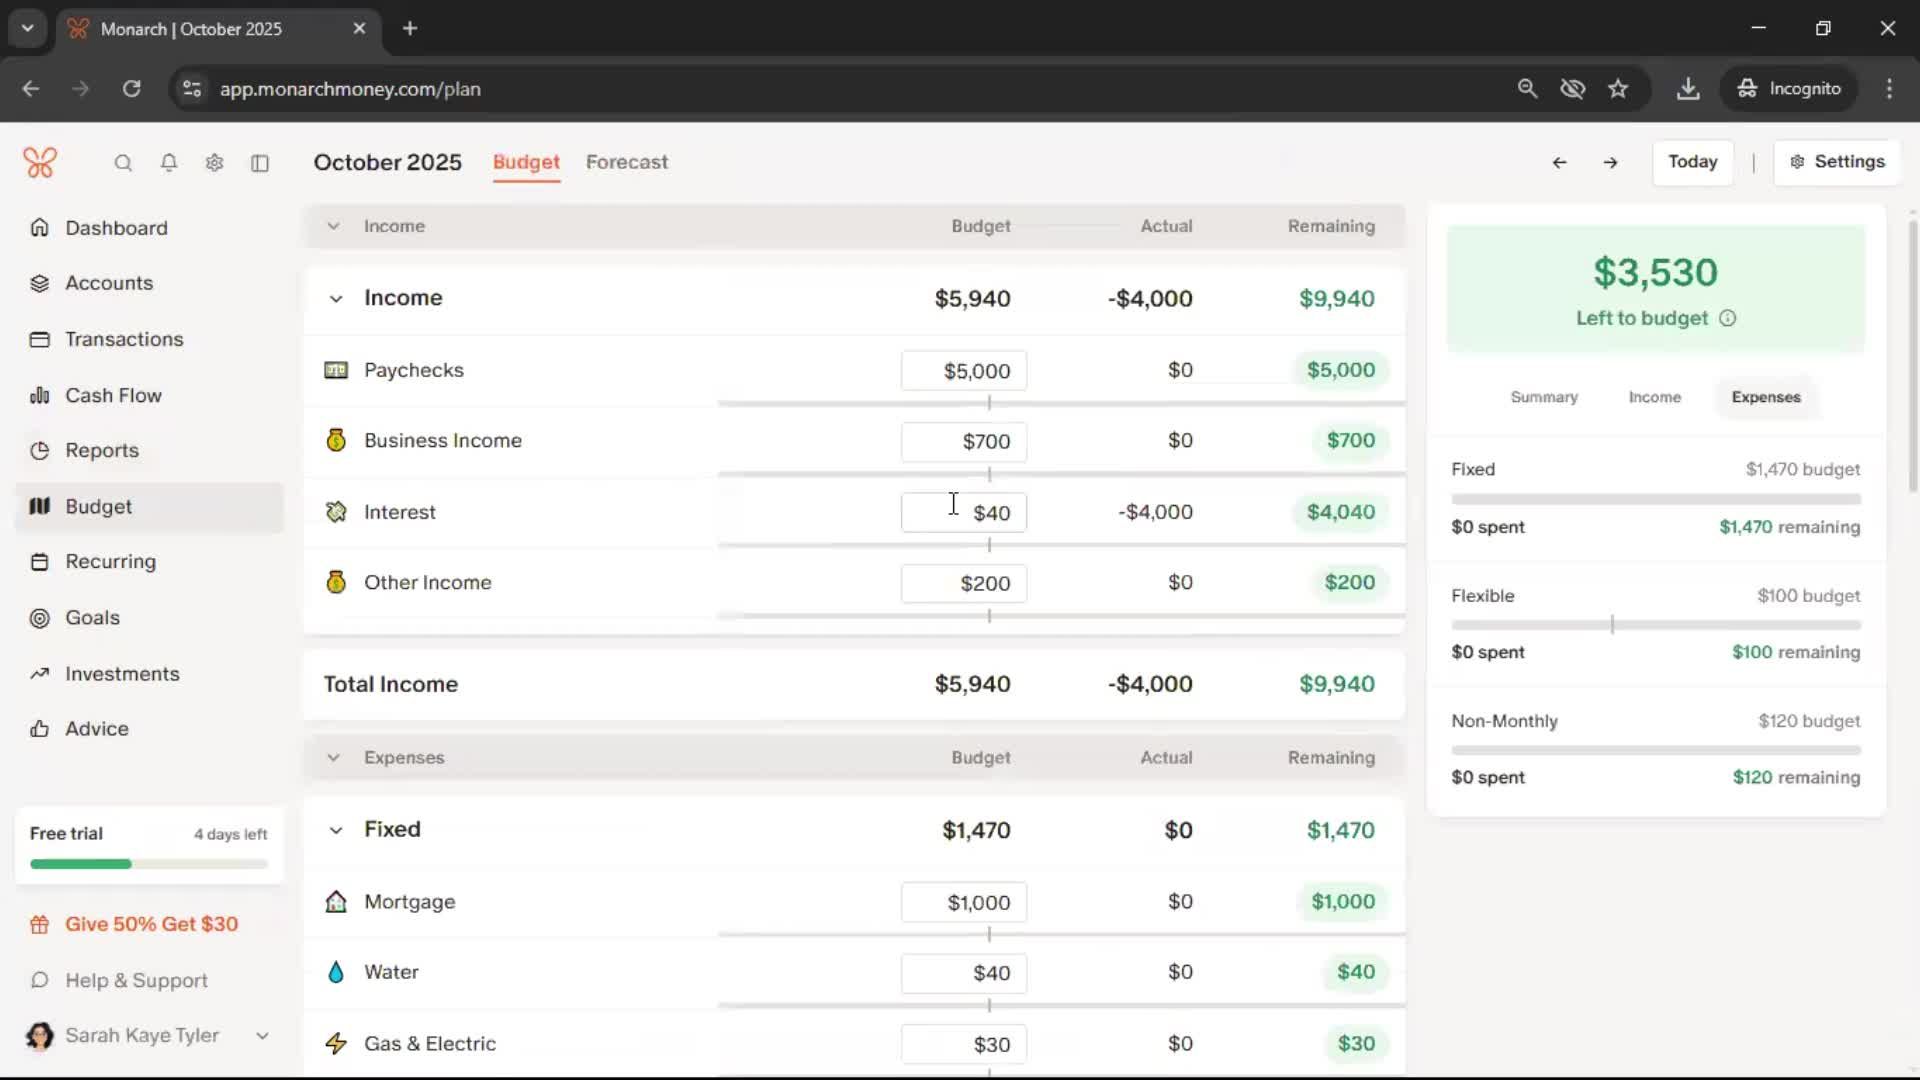Click the Flexible budget progress slider
The image size is (1920, 1080).
point(1655,625)
